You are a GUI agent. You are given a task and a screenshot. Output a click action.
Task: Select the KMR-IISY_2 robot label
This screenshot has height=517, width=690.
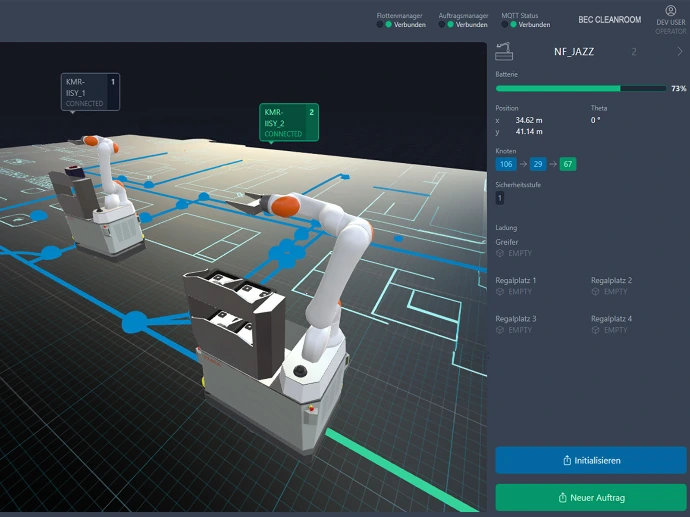click(x=289, y=122)
